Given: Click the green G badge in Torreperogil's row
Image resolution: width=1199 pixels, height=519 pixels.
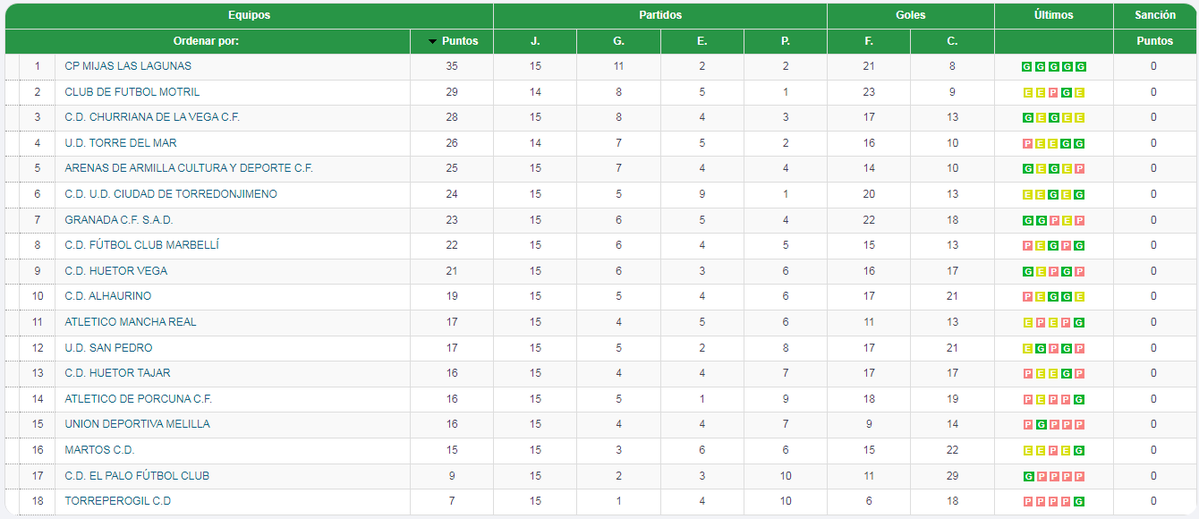Looking at the screenshot, I should (1079, 501).
